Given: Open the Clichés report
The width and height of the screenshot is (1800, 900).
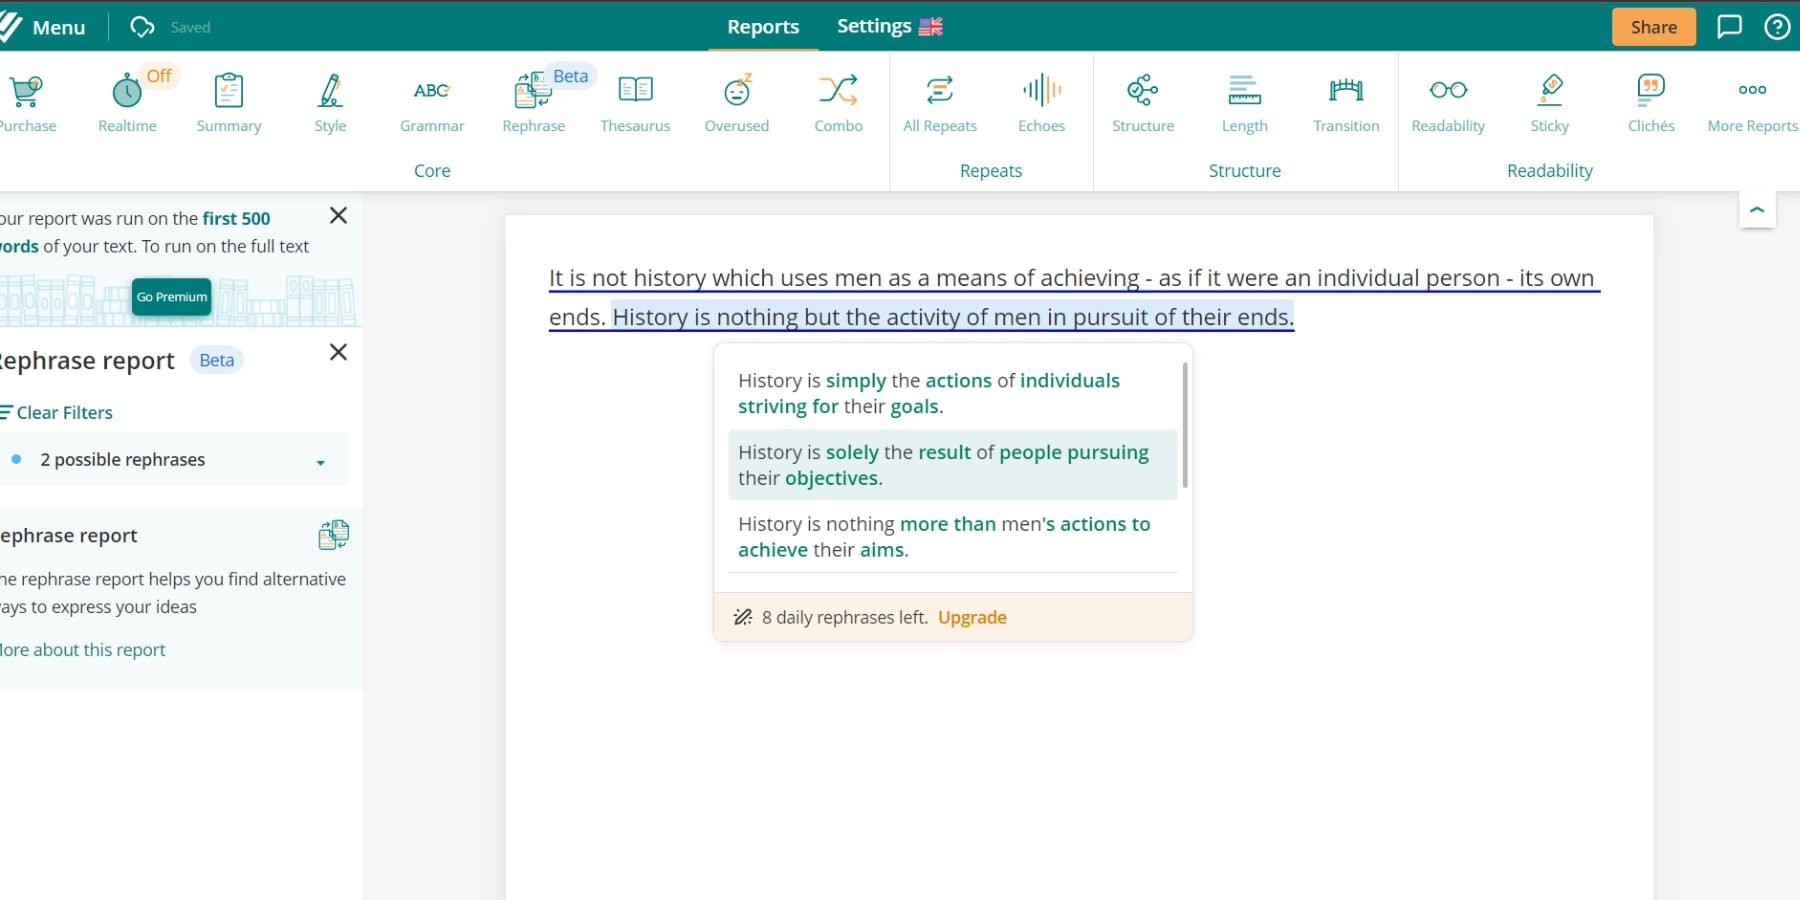Looking at the screenshot, I should (x=1651, y=97).
